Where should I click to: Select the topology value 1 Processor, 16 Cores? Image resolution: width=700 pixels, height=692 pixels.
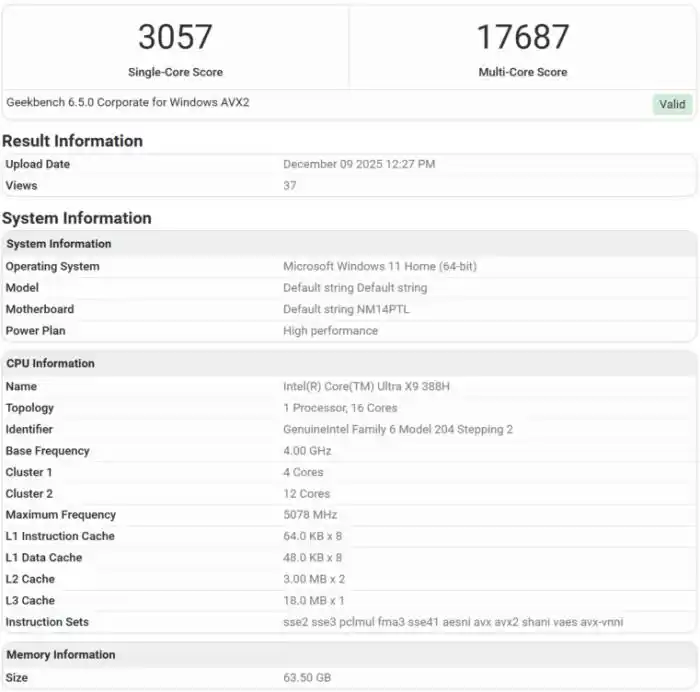pyautogui.click(x=340, y=408)
